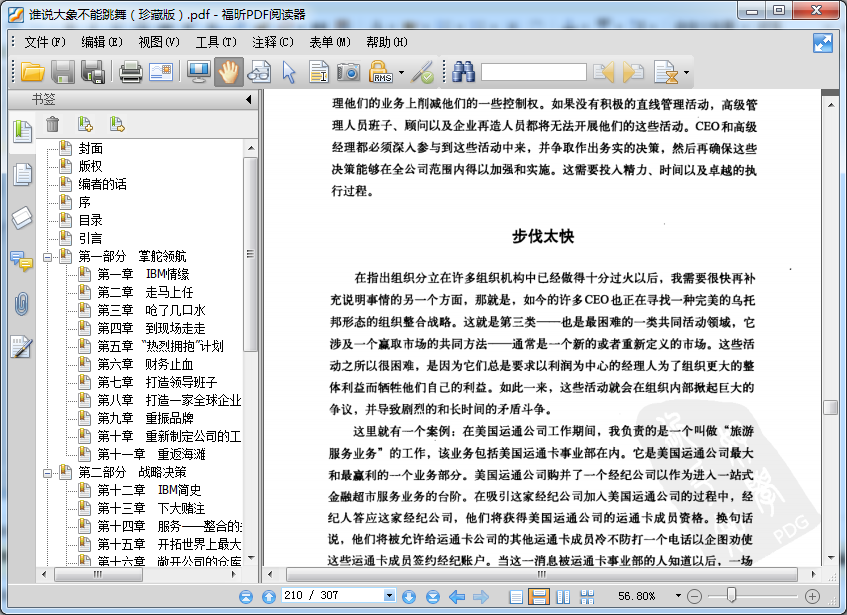Go to the first page button
The height and width of the screenshot is (615, 847).
246,597
